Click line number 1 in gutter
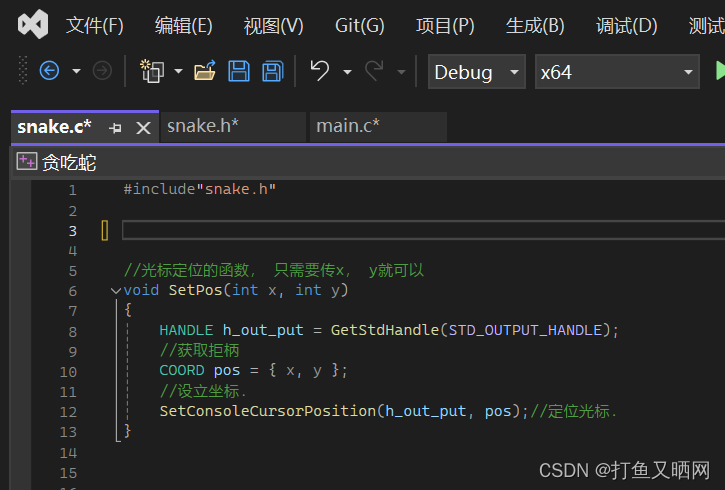Screen dimensions: 725x490 tap(73, 190)
